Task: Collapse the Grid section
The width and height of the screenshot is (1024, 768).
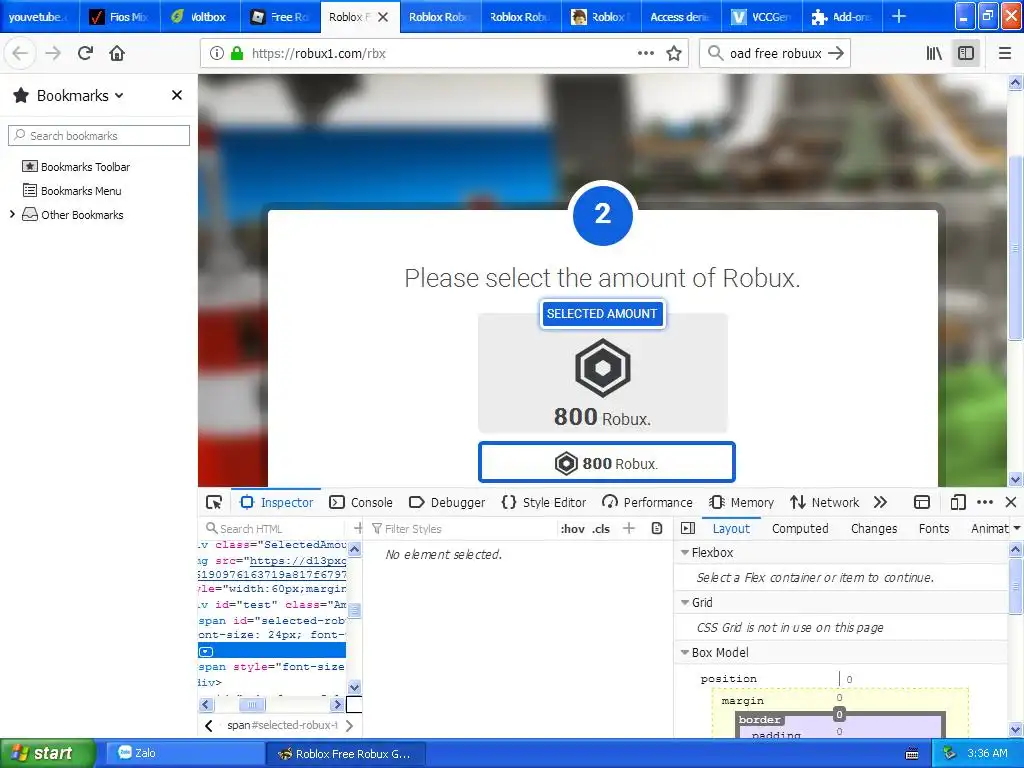Action: pos(685,602)
